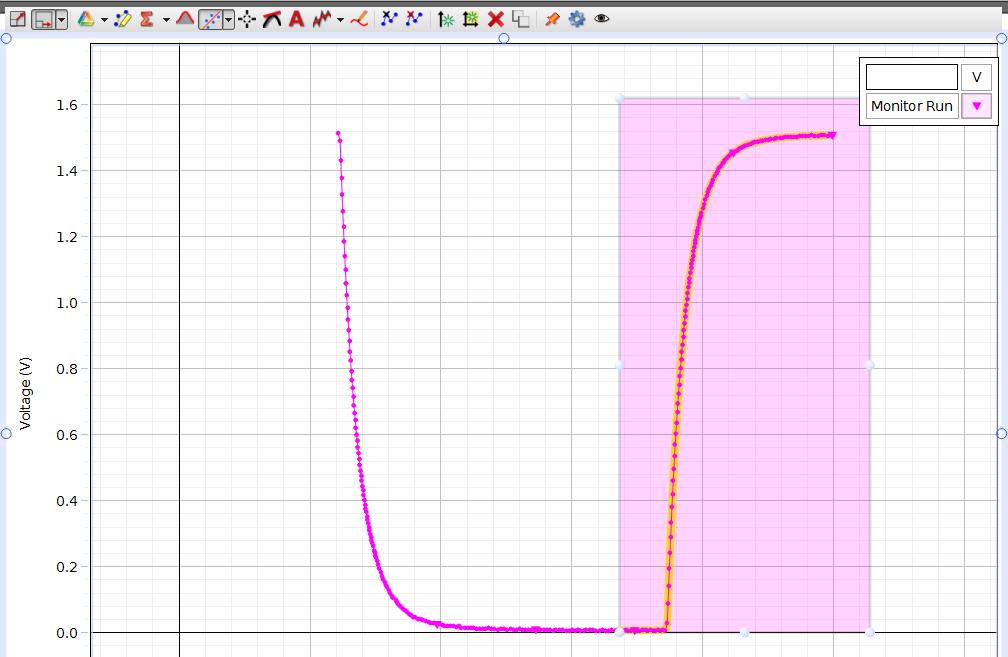The width and height of the screenshot is (1008, 657).
Task: Click the V unit label in legend
Action: pos(976,77)
